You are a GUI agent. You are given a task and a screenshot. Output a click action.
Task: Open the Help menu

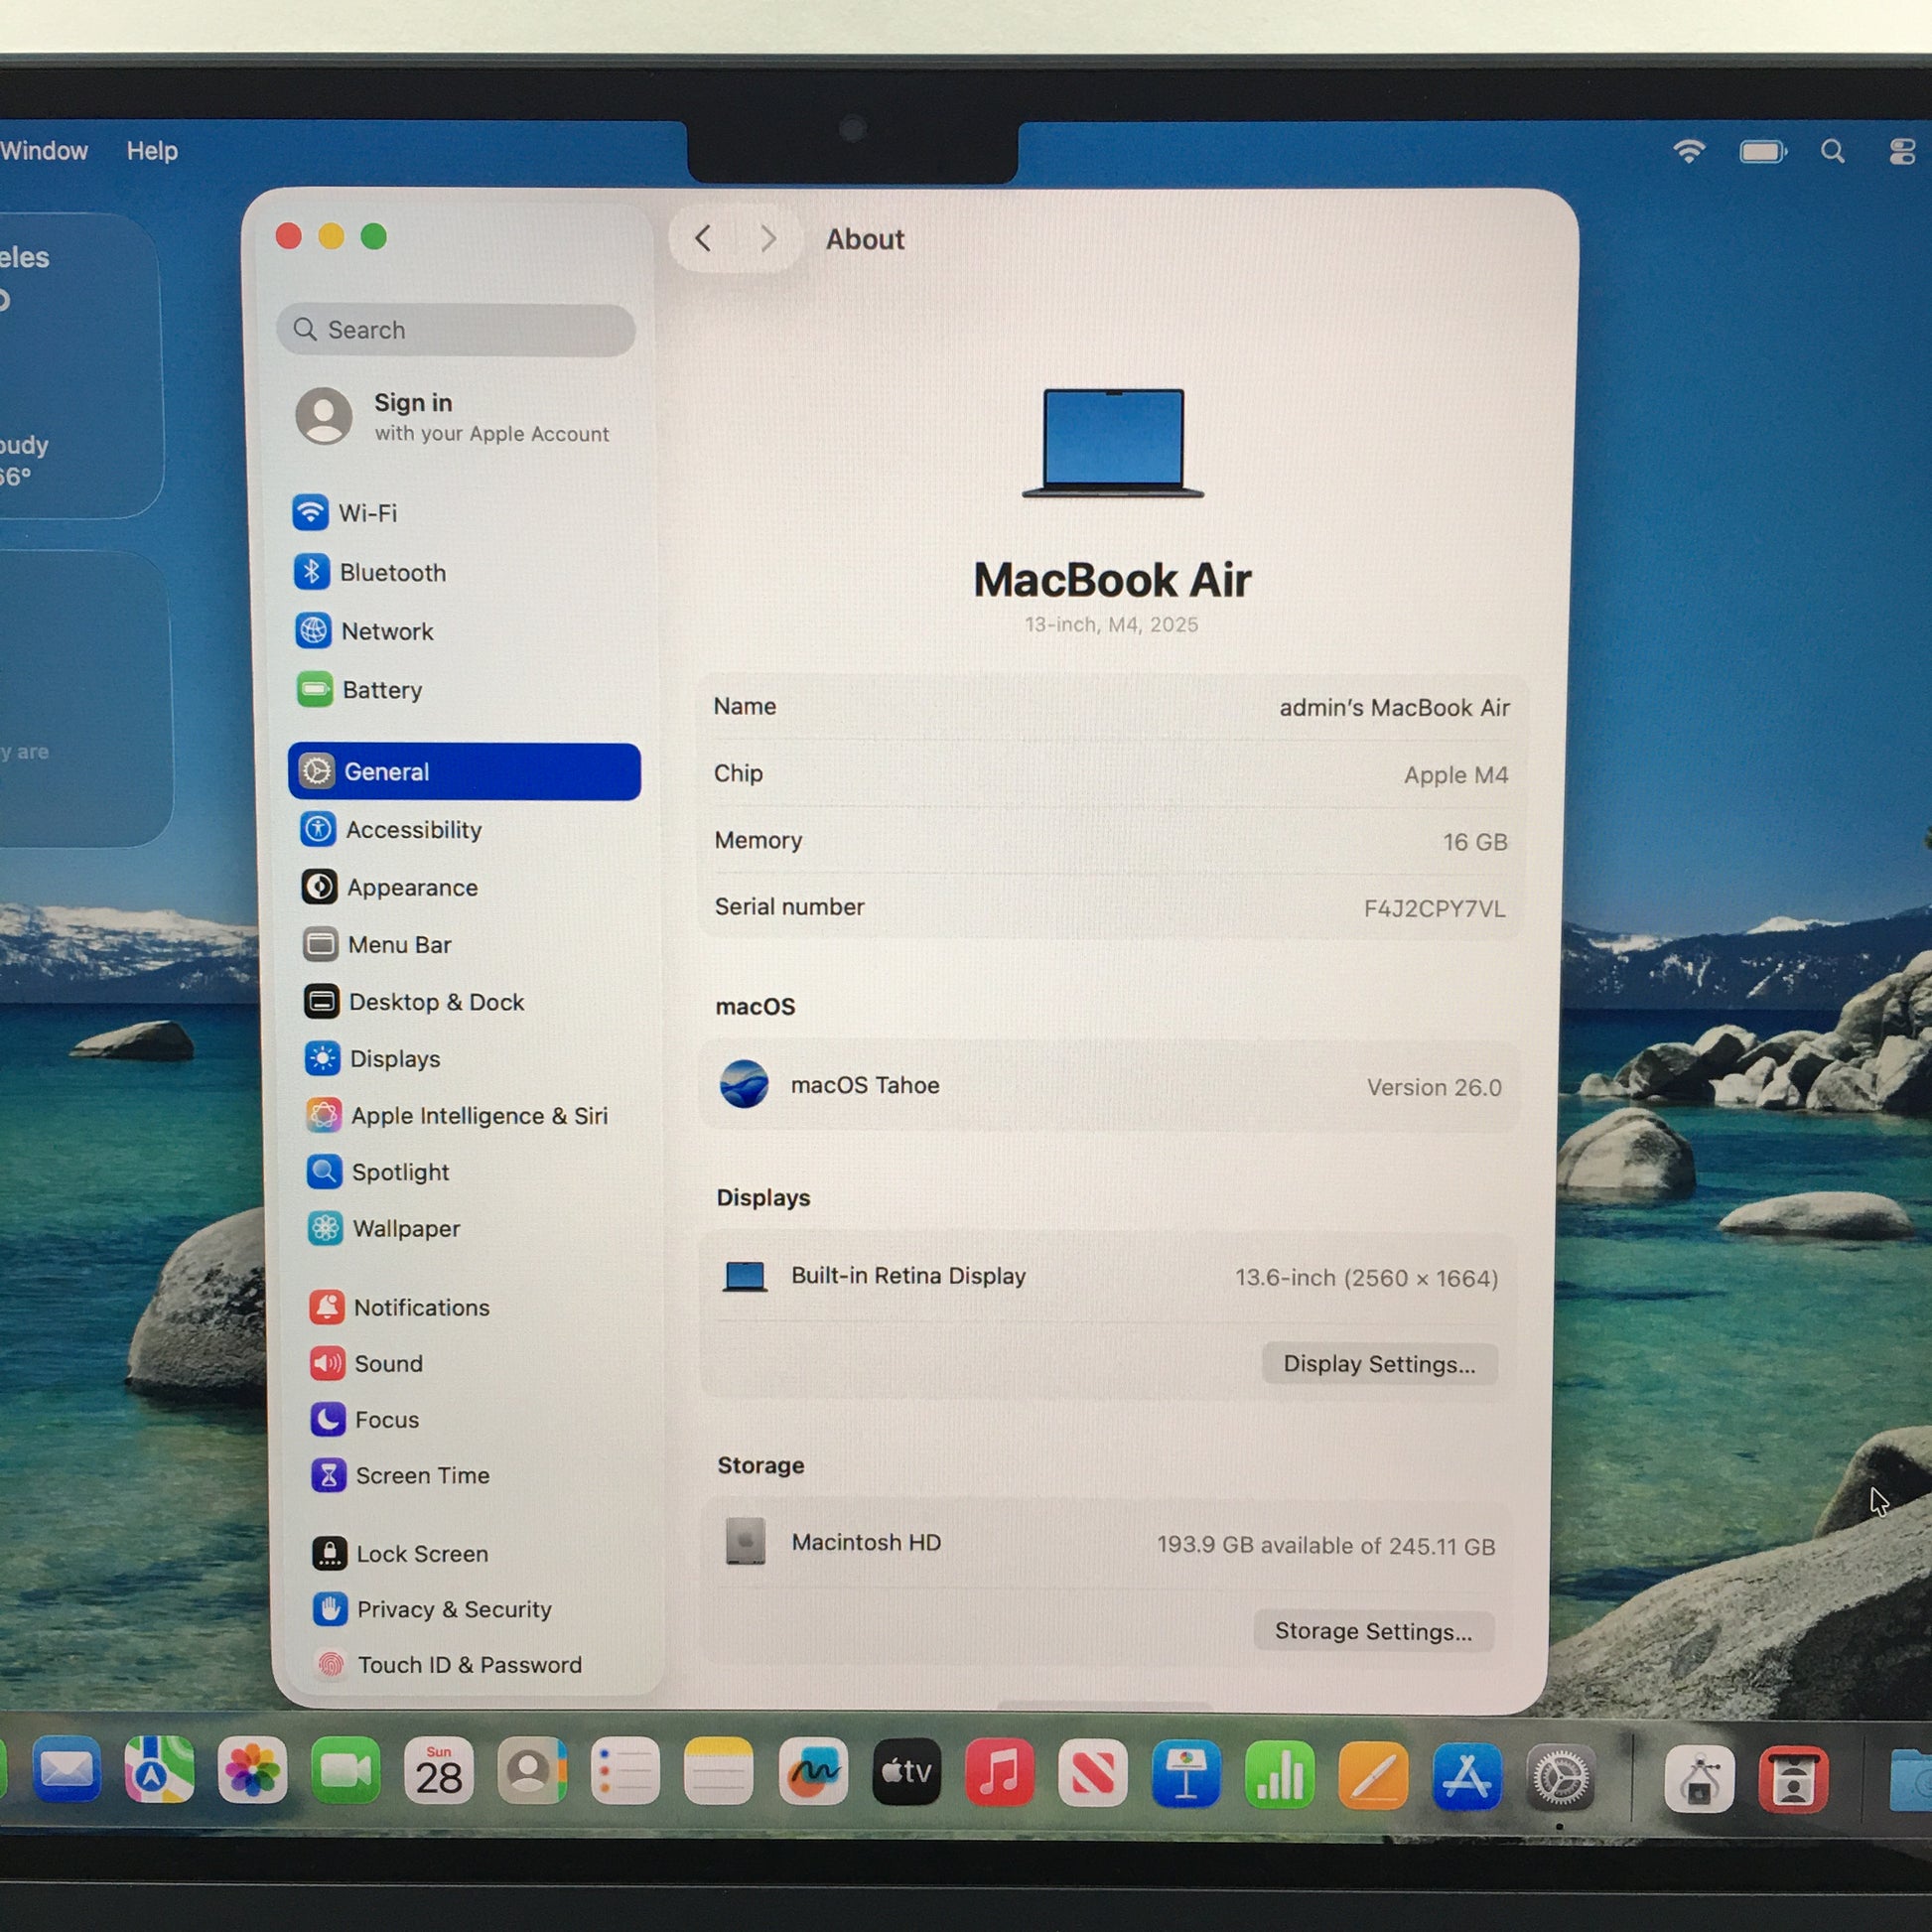(152, 151)
